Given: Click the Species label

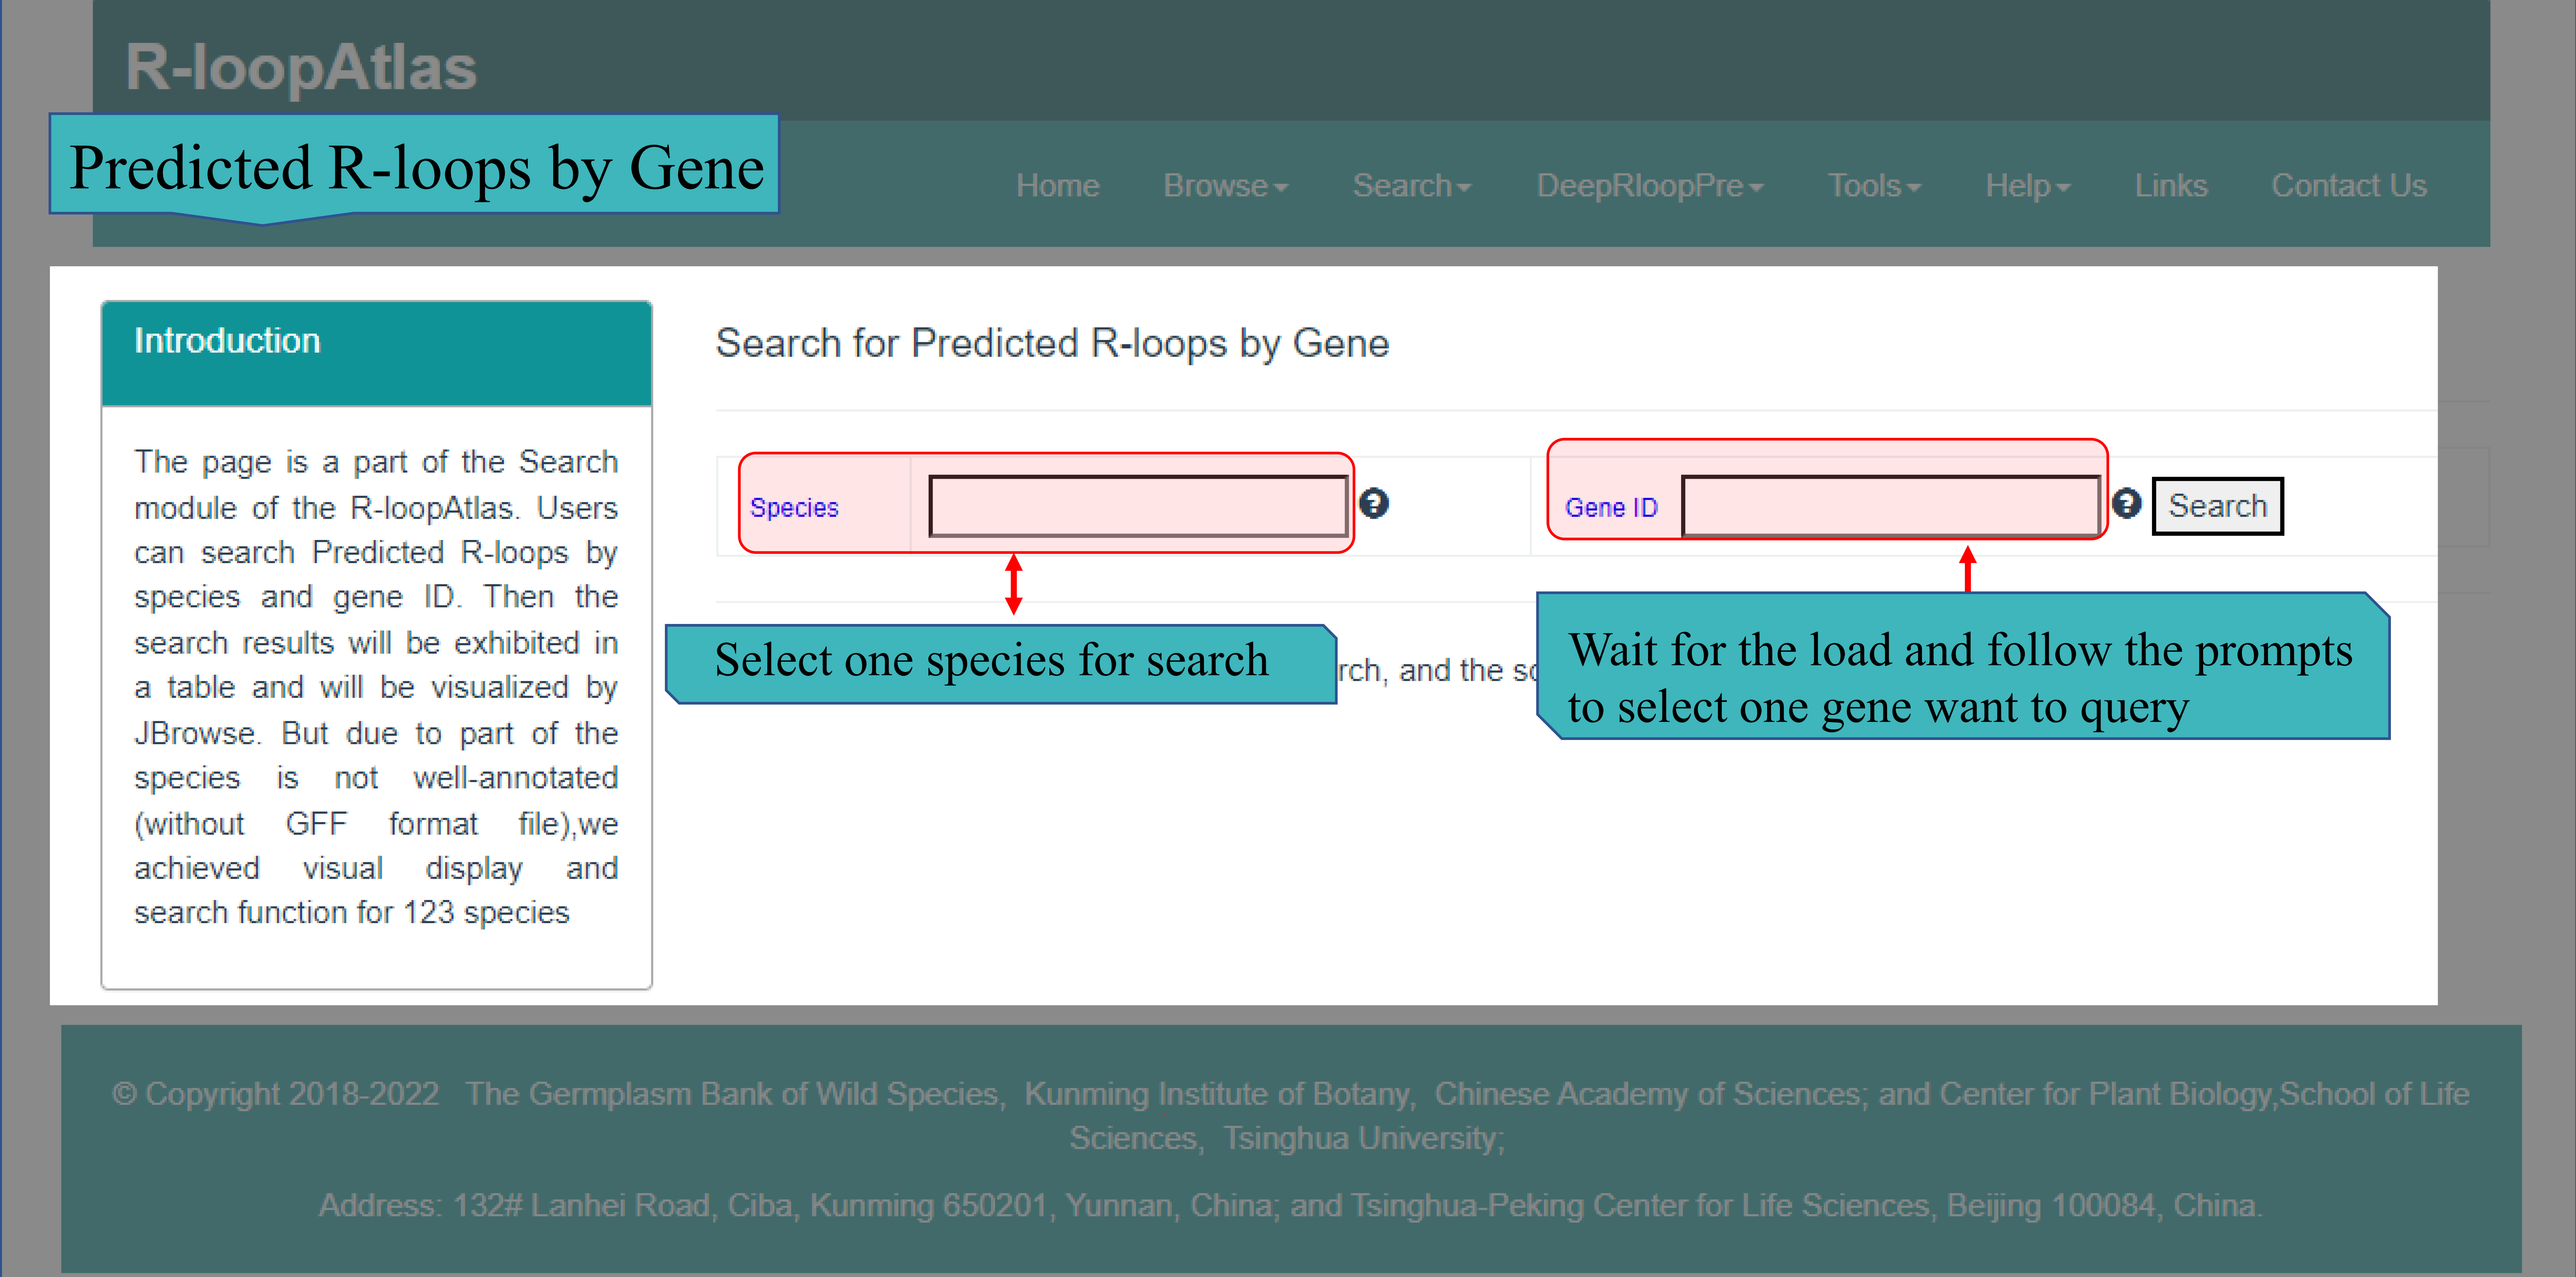Looking at the screenshot, I should [x=794, y=508].
